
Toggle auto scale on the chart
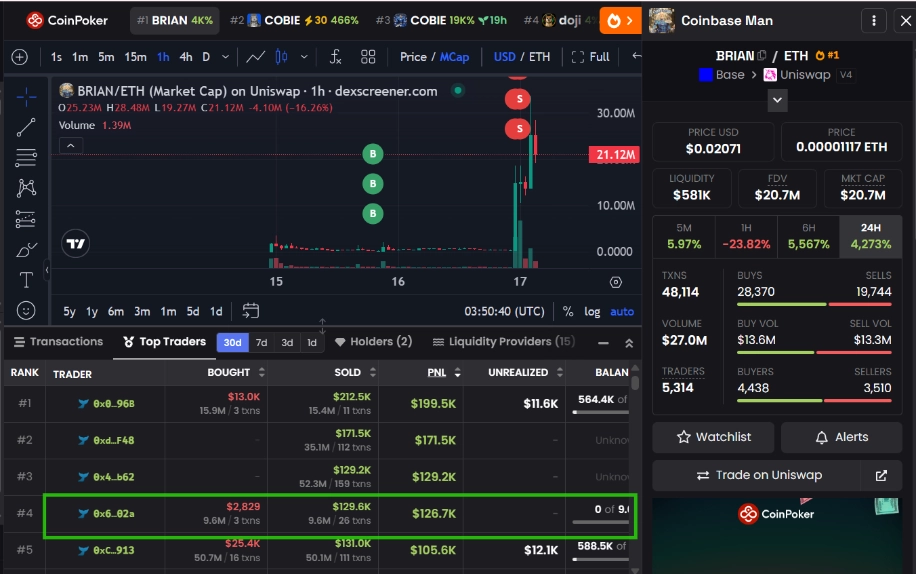pos(622,311)
